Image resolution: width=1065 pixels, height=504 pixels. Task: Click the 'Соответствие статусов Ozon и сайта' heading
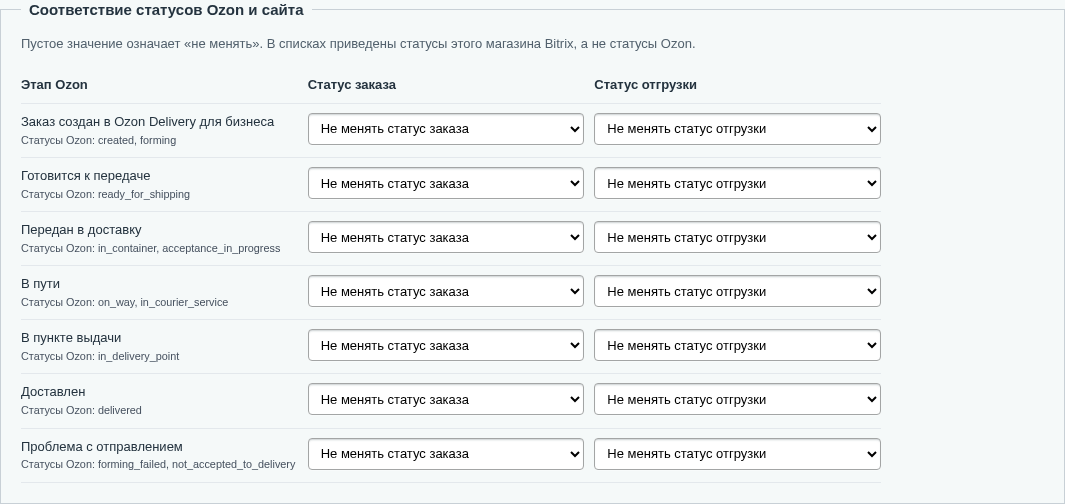[x=166, y=10]
